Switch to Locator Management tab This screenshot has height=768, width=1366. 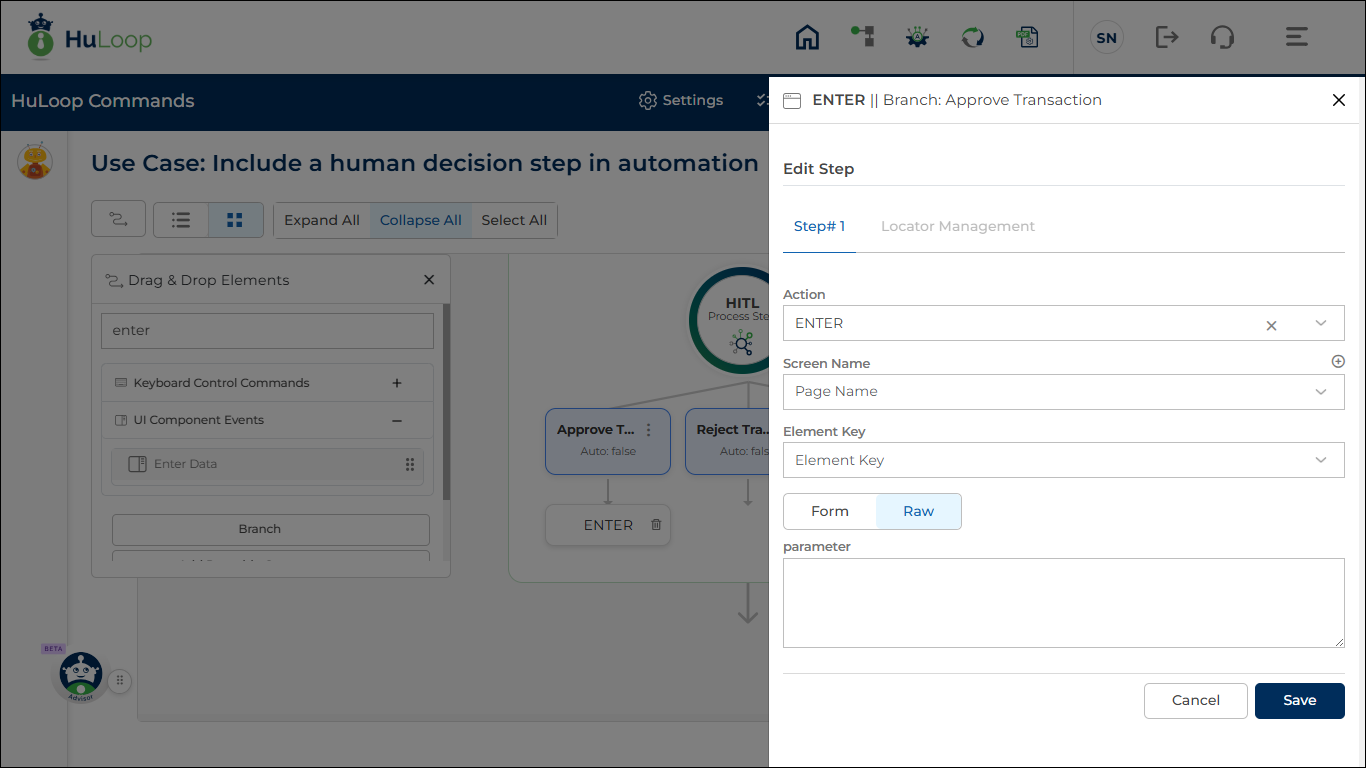957,226
